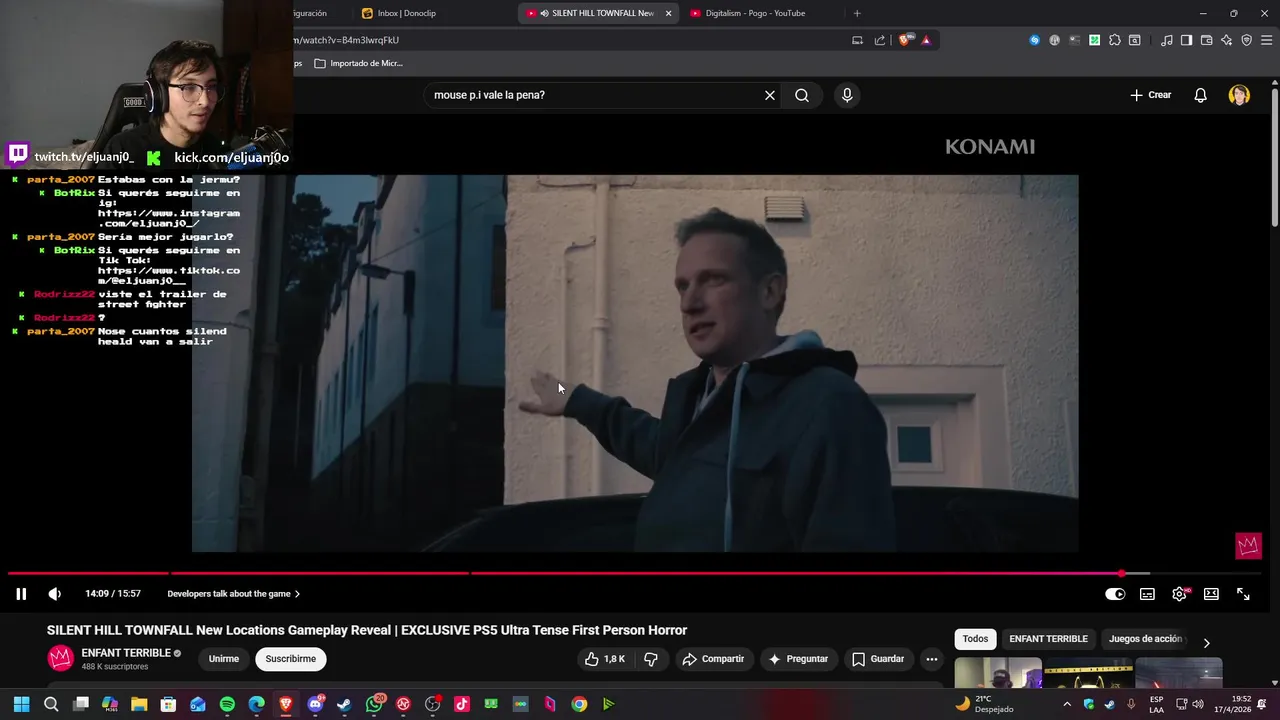Show more filter chips with the right arrow

pyautogui.click(x=1206, y=643)
